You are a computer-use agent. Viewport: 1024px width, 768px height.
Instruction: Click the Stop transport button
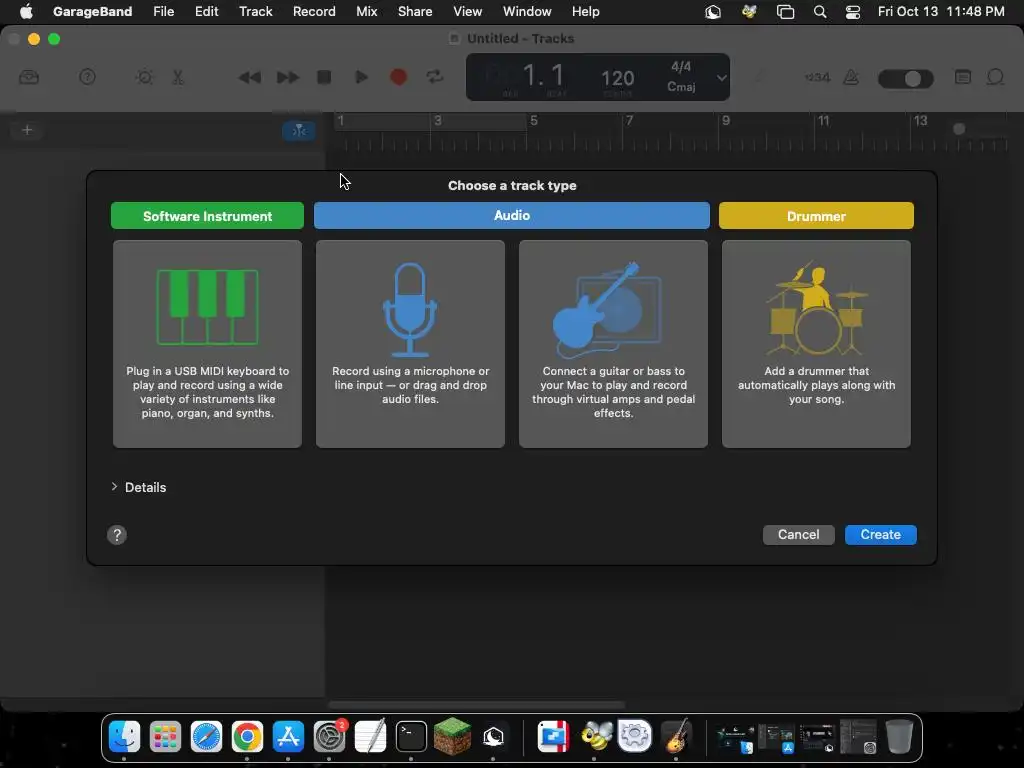click(324, 77)
